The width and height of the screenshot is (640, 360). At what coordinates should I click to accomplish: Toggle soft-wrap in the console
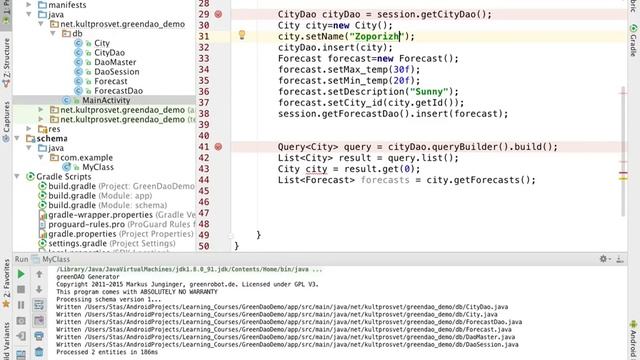tap(39, 305)
